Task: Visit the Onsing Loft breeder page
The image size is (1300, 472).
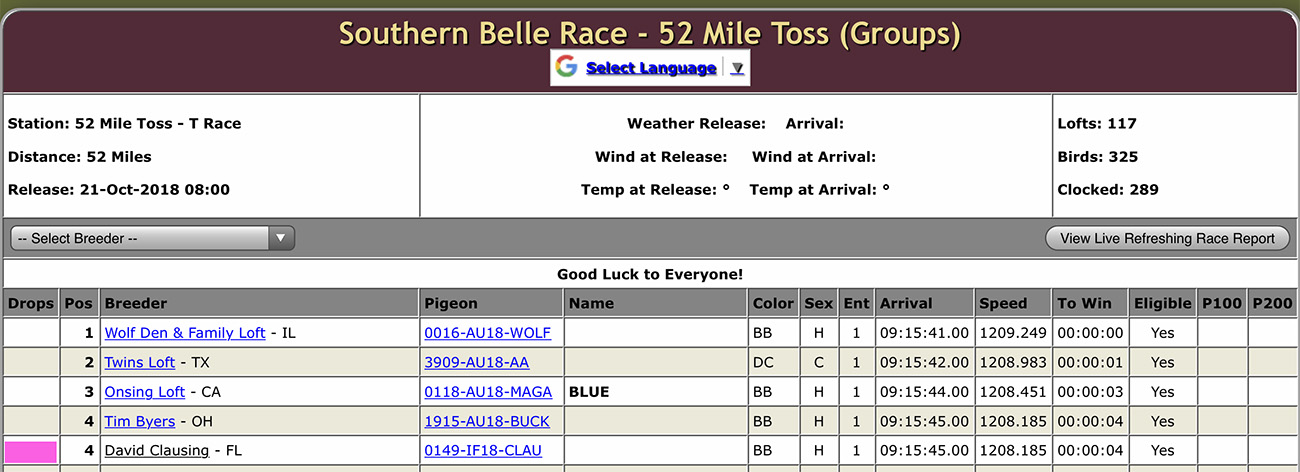Action: 145,392
